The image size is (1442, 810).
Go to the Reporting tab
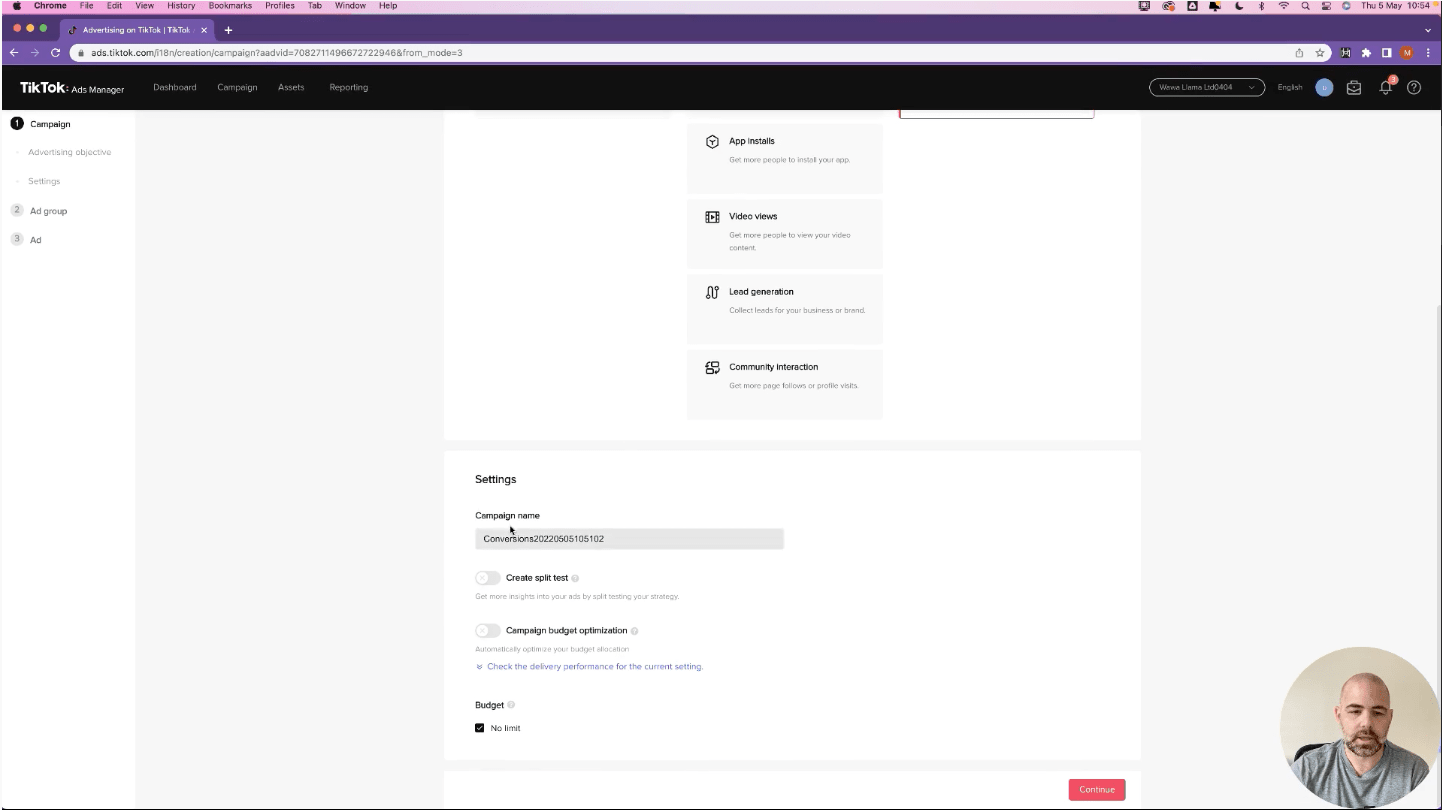click(x=348, y=88)
